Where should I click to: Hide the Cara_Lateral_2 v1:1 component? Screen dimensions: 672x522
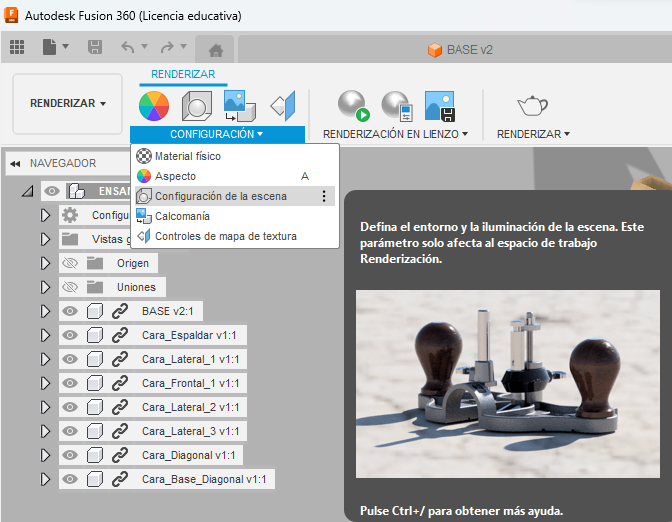pos(70,407)
